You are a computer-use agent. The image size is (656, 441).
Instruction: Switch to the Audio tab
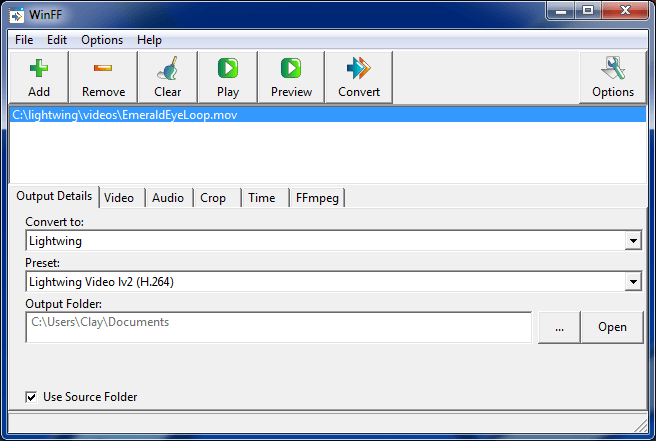(168, 198)
